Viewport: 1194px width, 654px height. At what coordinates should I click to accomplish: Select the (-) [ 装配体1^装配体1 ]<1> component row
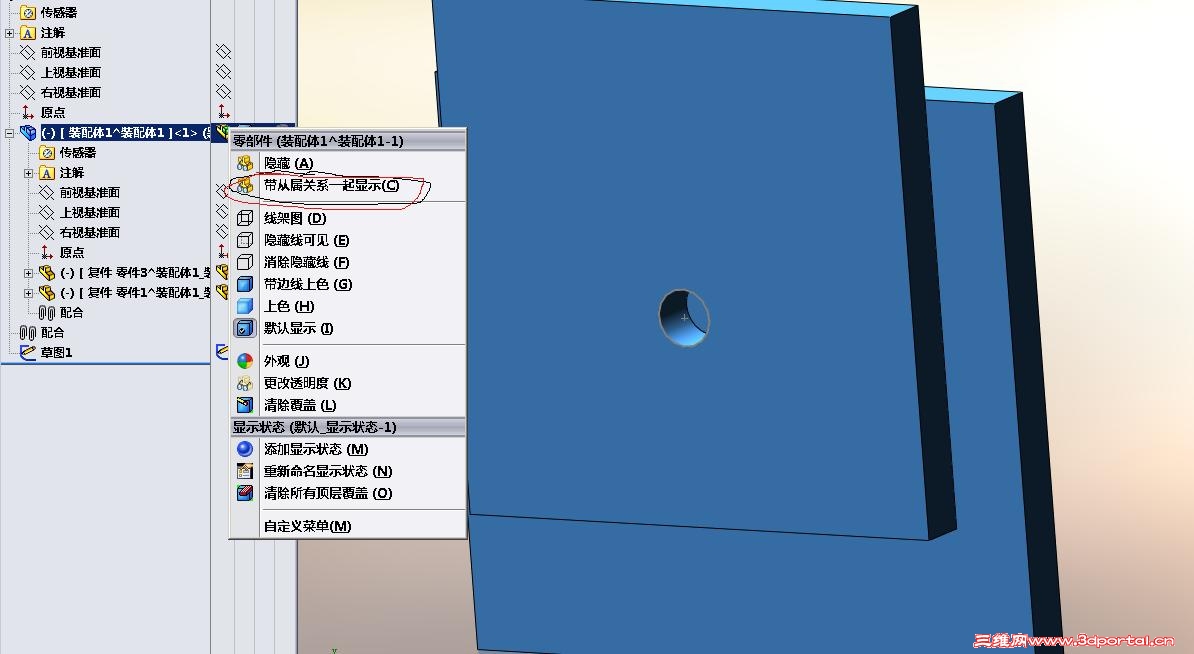click(114, 133)
